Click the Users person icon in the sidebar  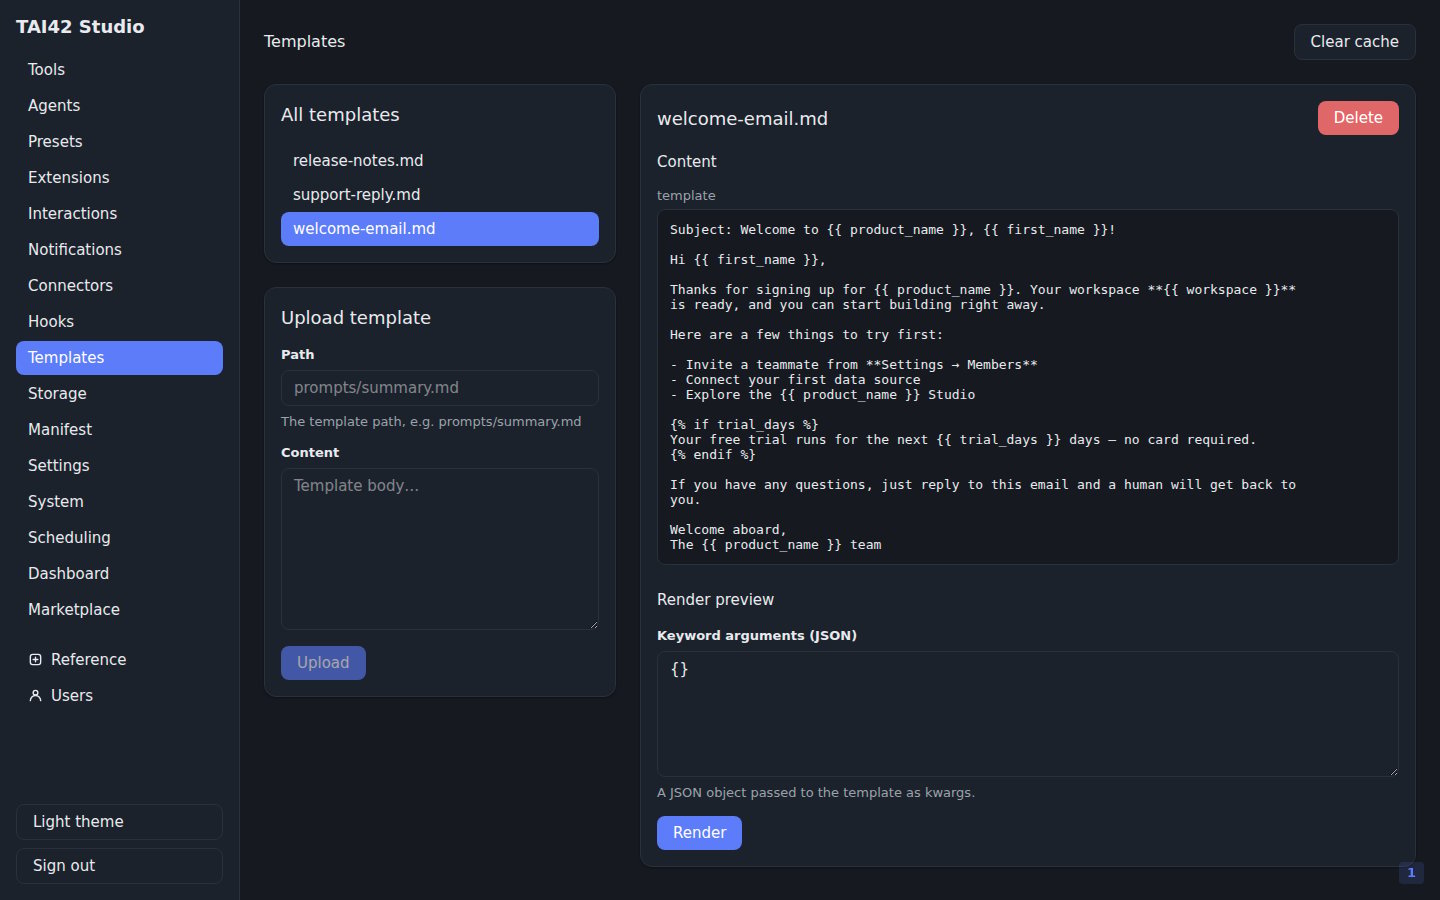pos(35,696)
